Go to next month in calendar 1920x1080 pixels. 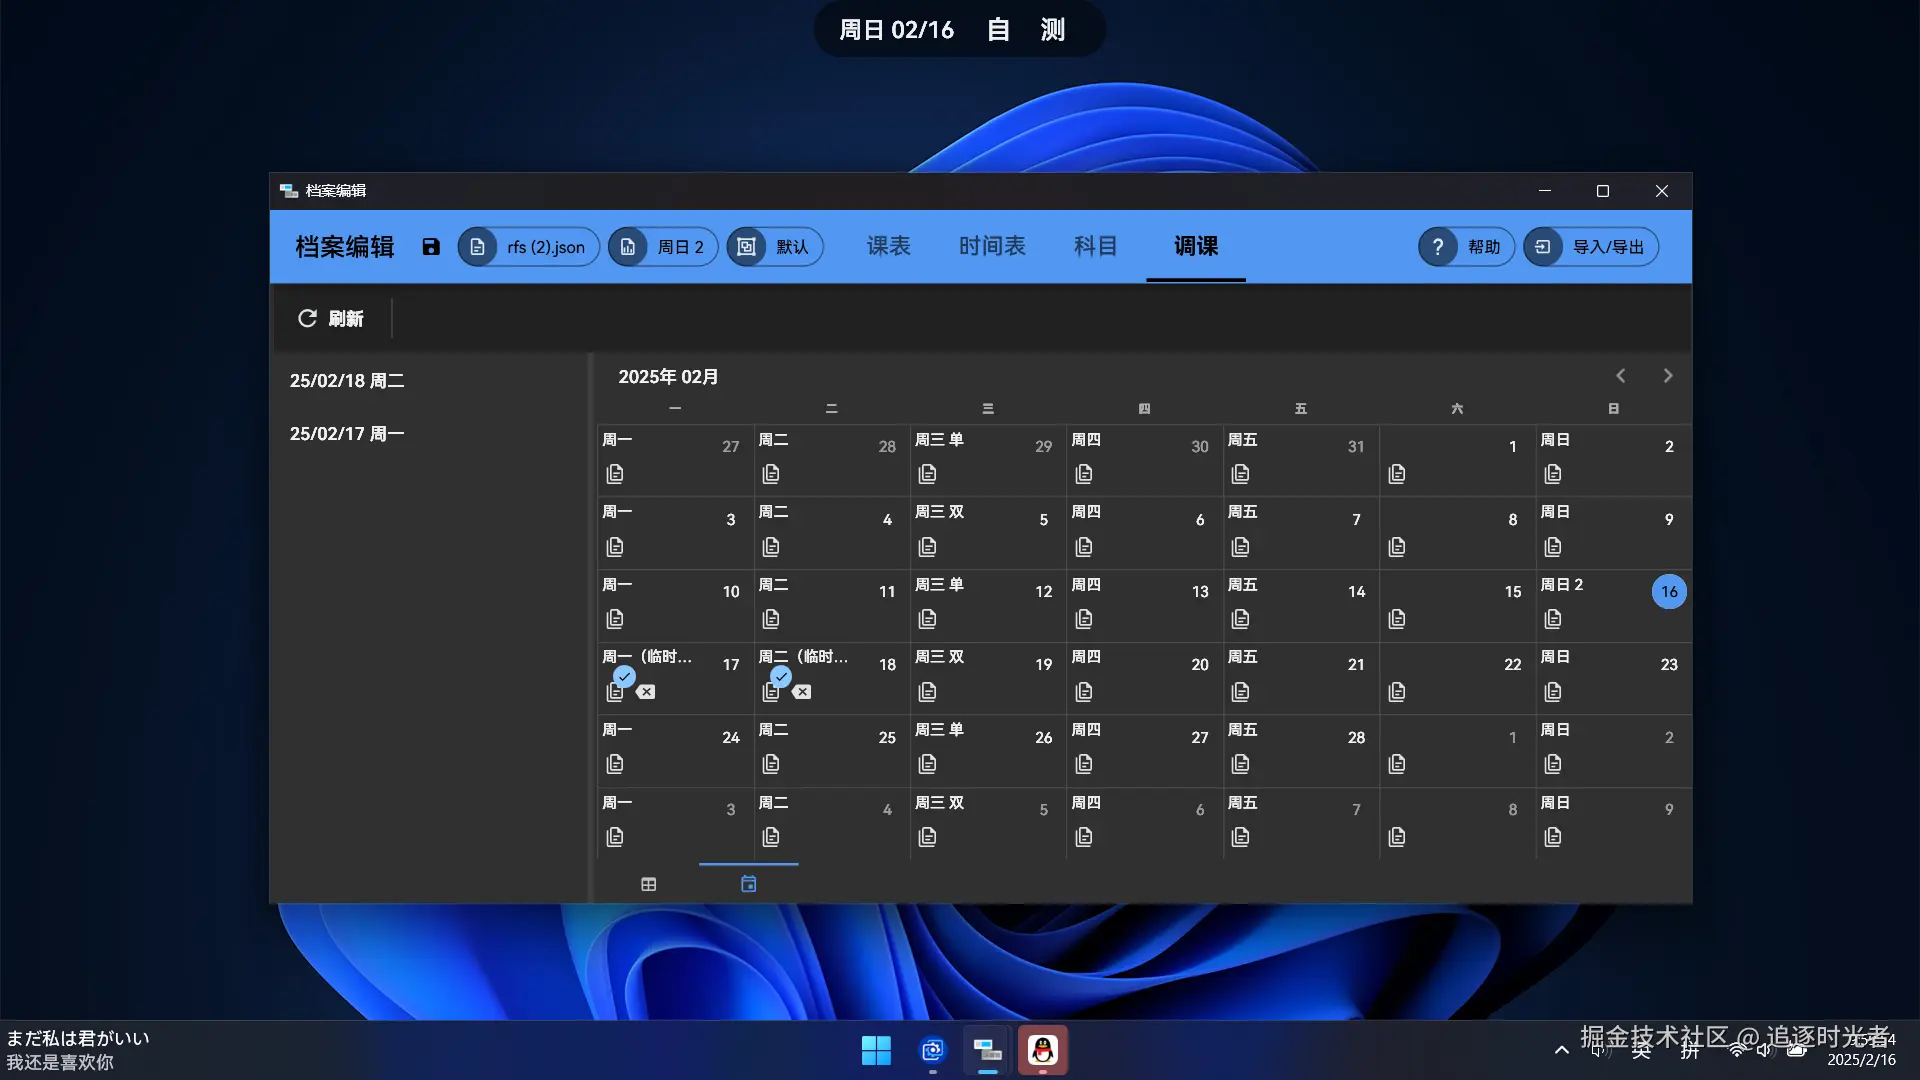coord(1667,376)
